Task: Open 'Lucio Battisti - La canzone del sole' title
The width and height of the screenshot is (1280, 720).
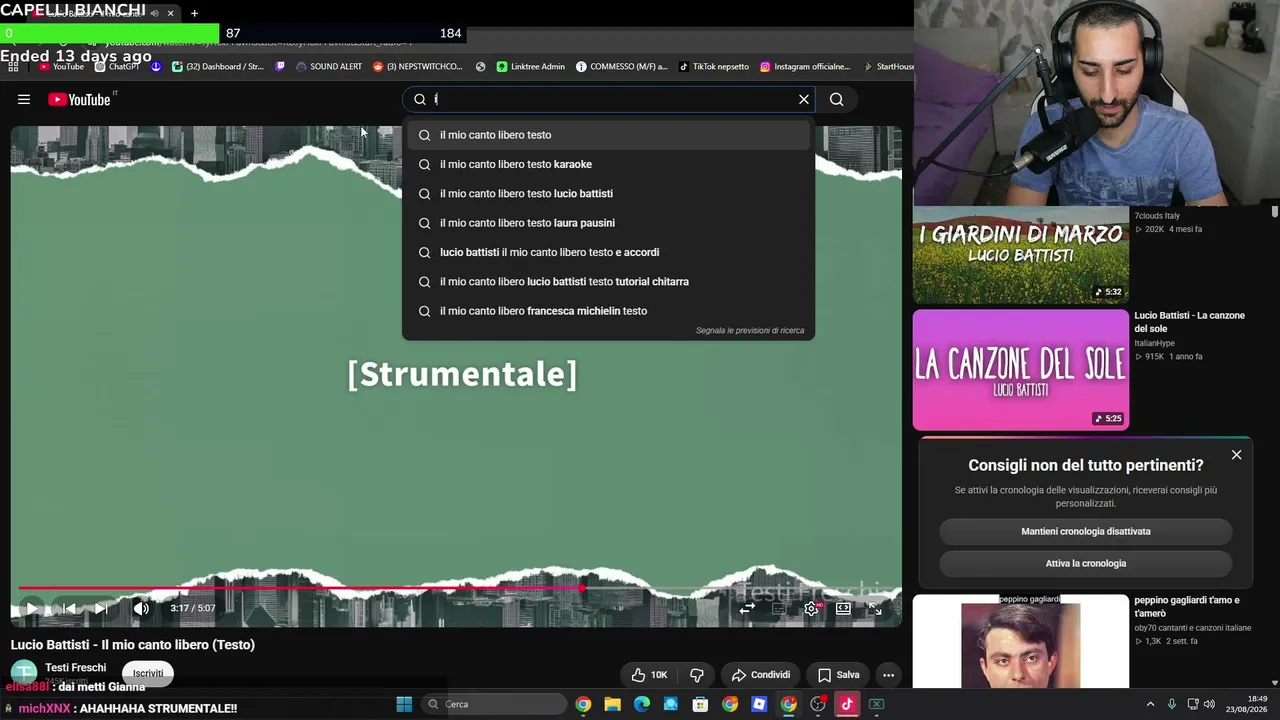Action: pyautogui.click(x=1189, y=321)
